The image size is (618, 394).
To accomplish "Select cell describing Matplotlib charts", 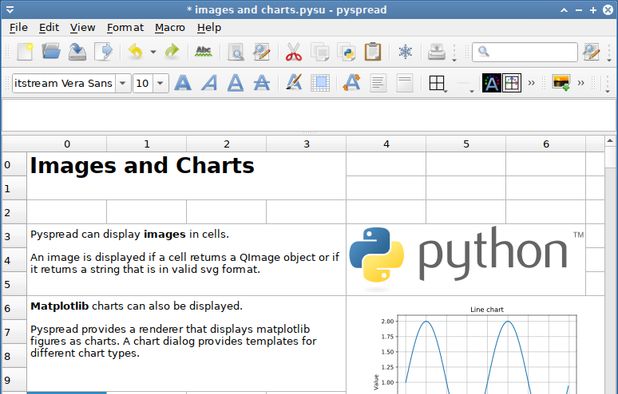I will [x=186, y=344].
